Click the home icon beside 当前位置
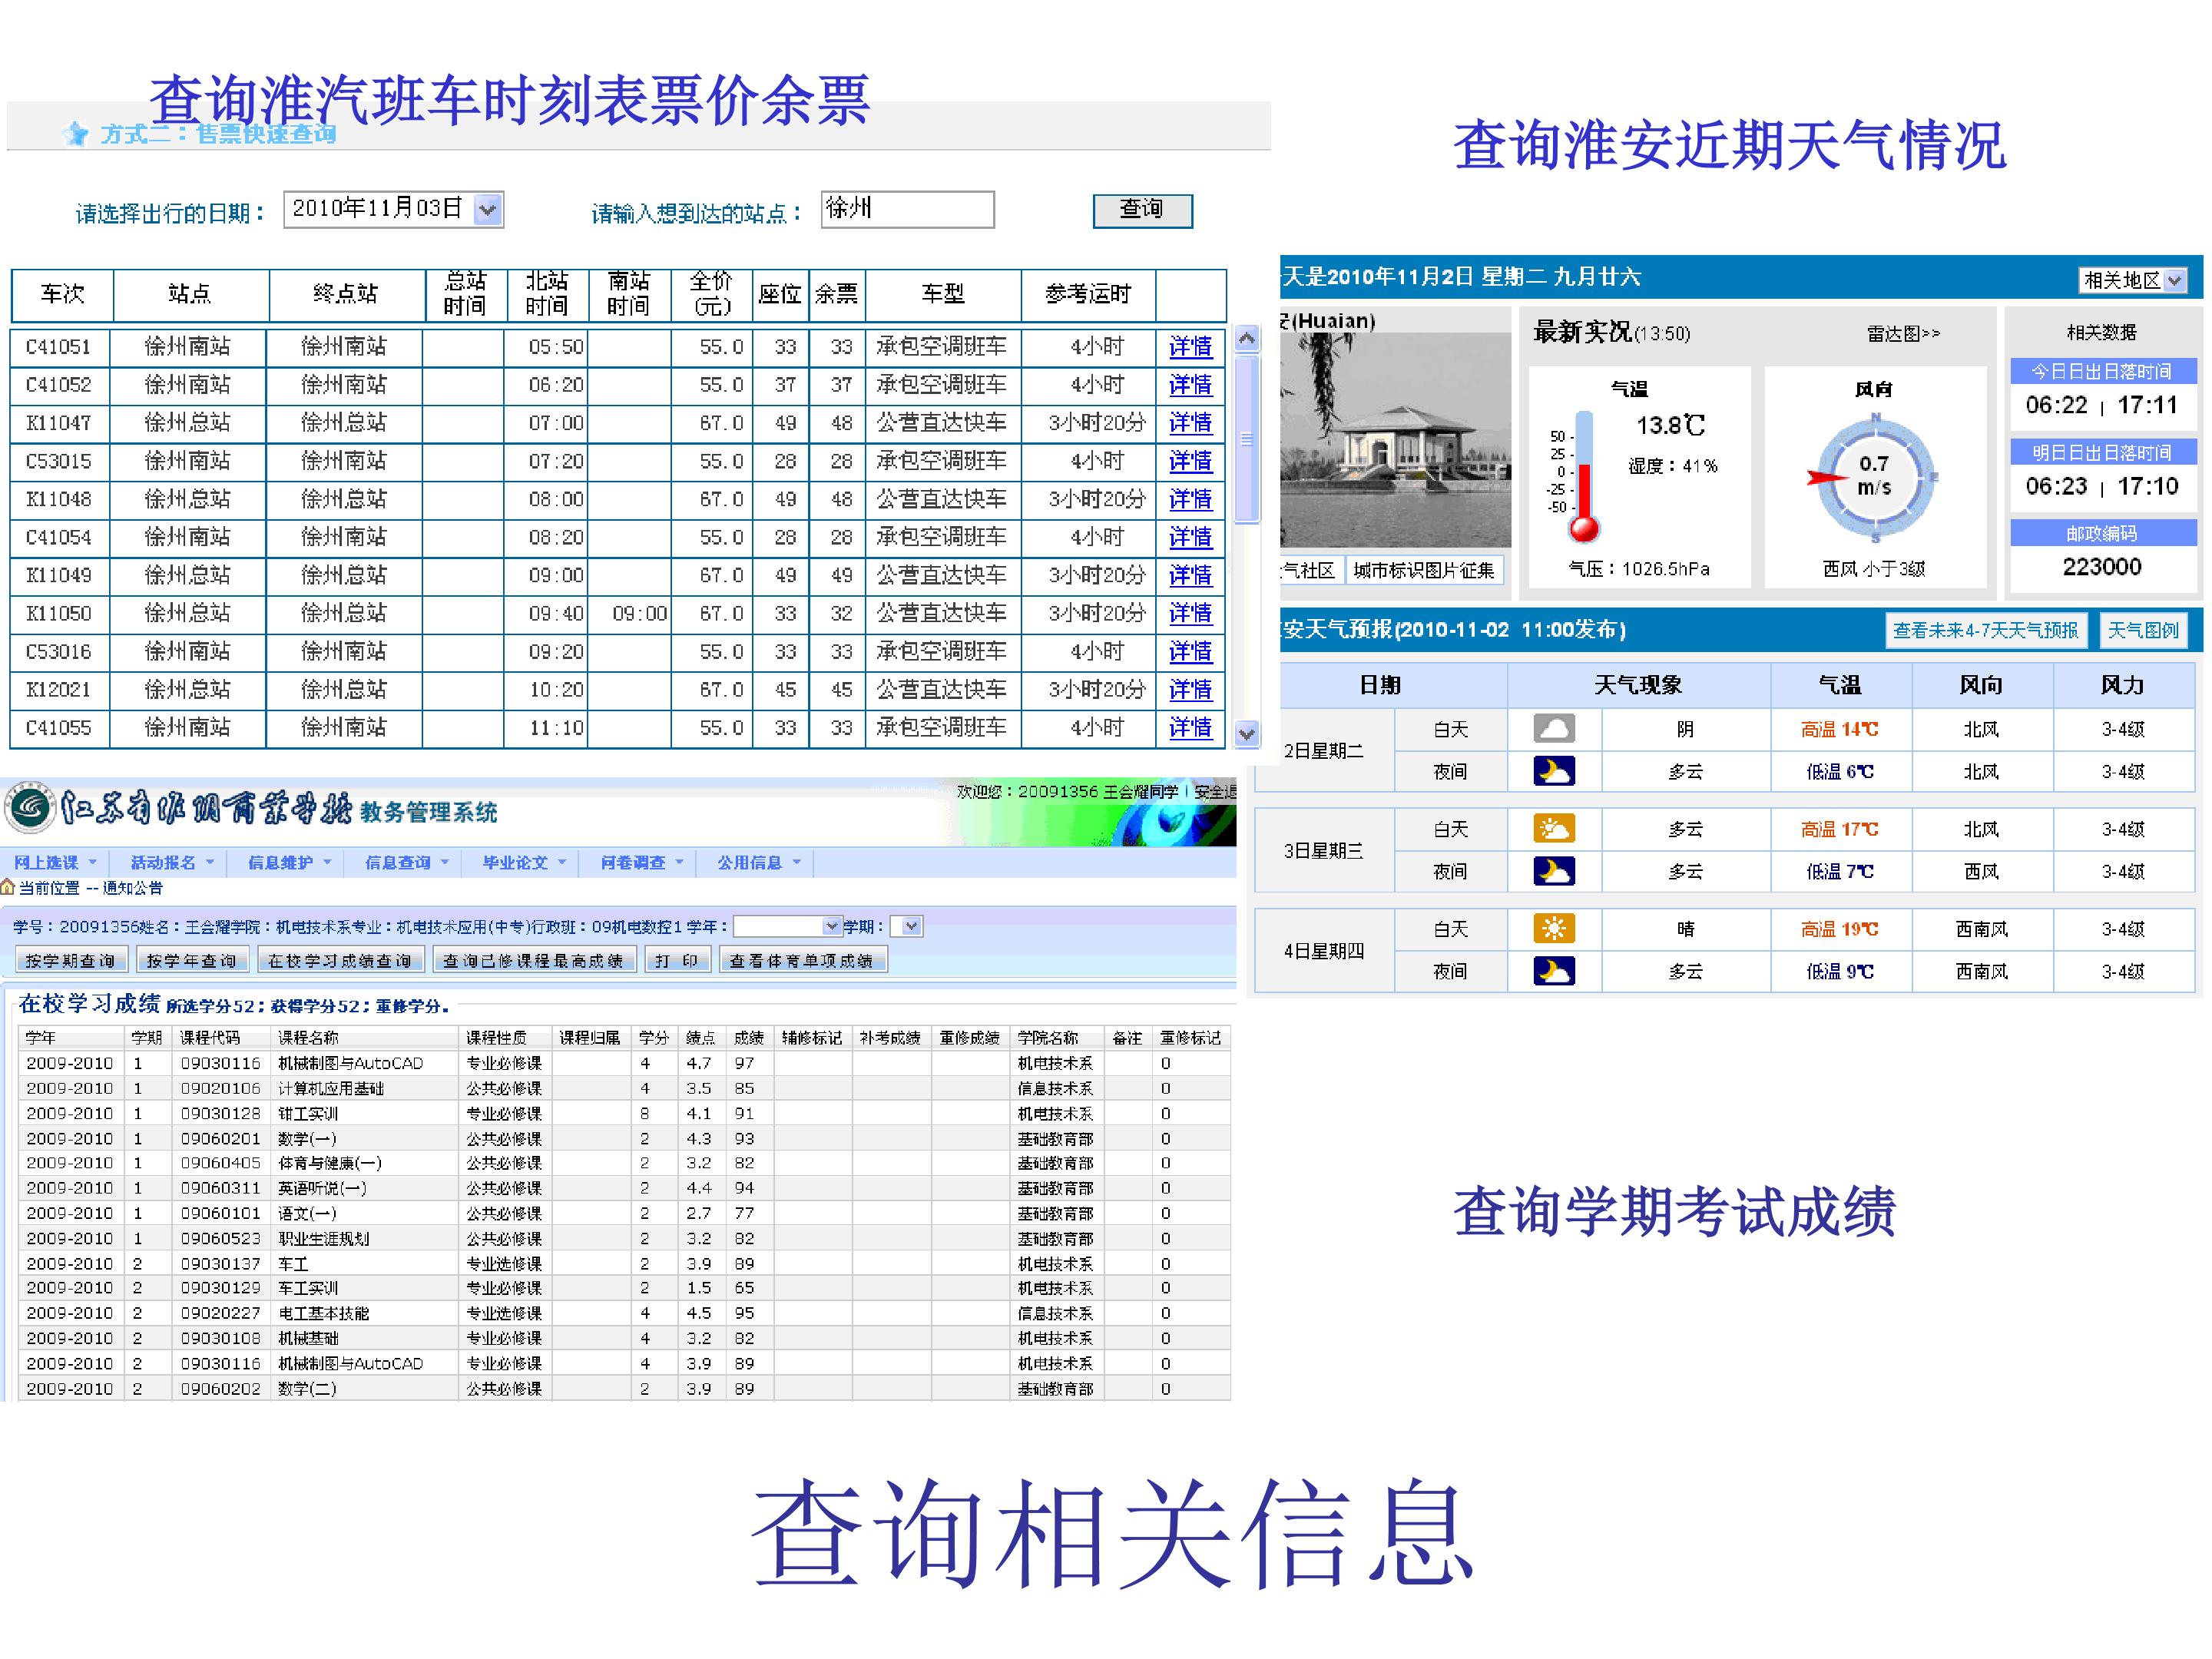Screen dimensions: 2212x1659 [x=8, y=887]
